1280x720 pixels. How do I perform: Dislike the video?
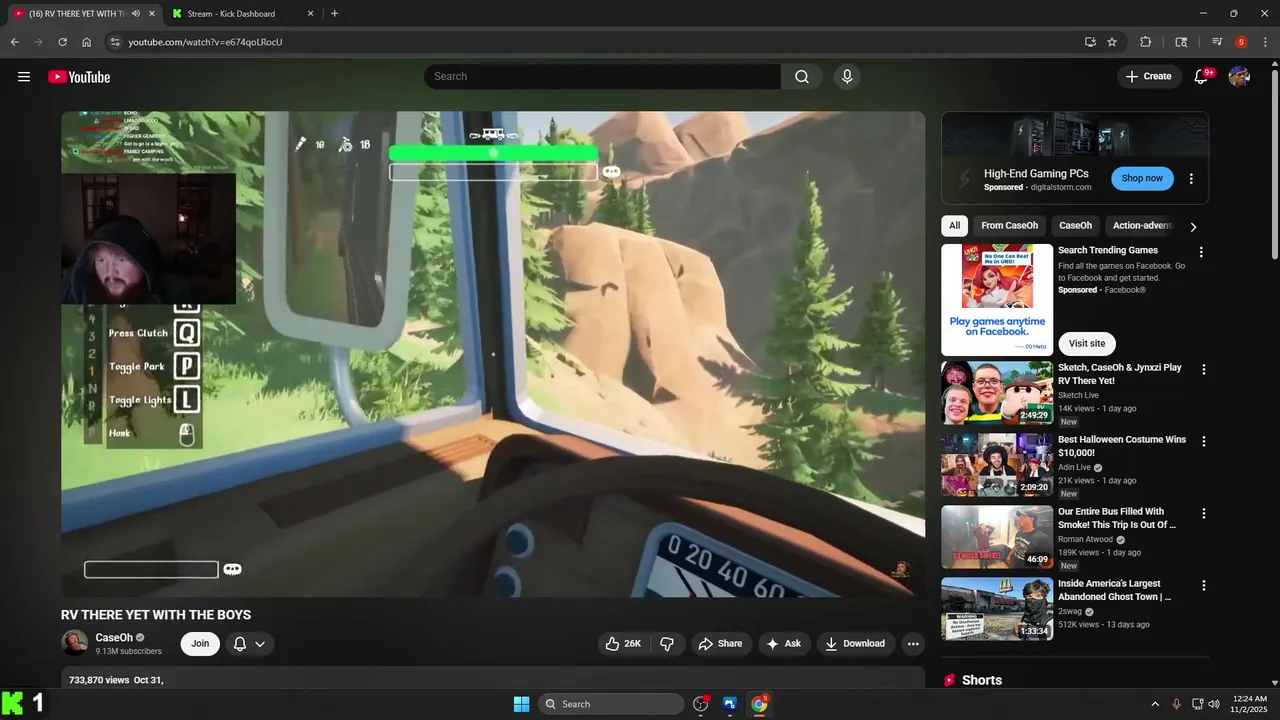point(667,644)
